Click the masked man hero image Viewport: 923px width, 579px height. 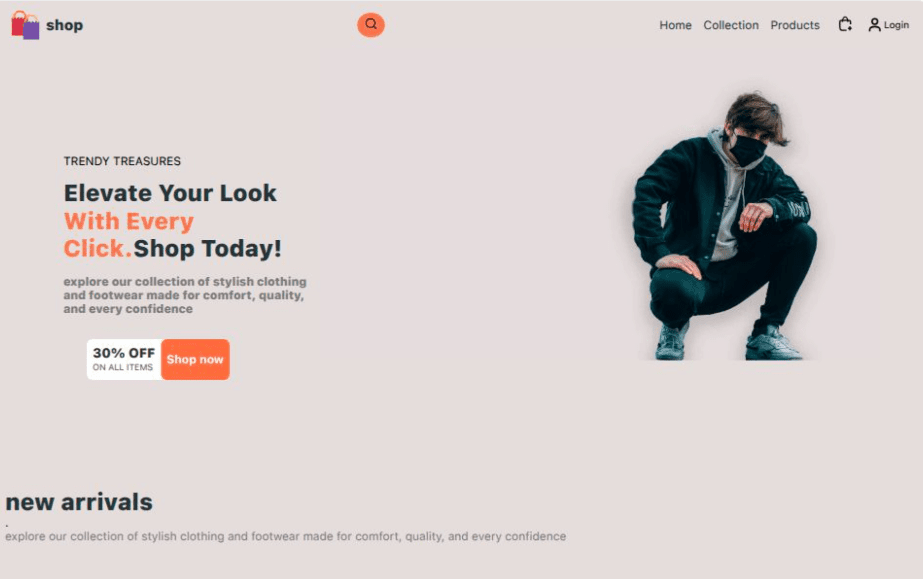(x=724, y=225)
